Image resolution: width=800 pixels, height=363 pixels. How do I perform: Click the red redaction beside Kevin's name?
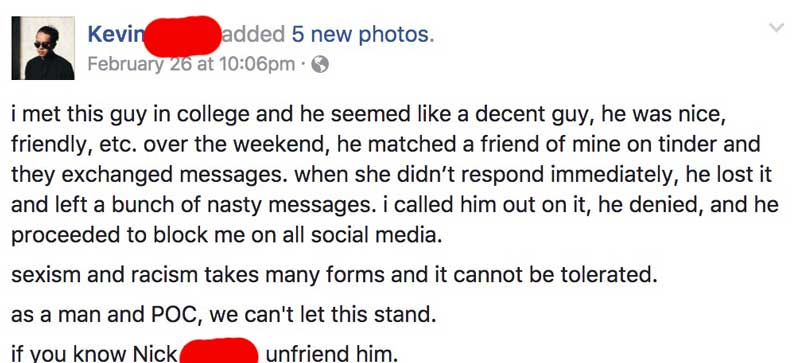pos(182,36)
